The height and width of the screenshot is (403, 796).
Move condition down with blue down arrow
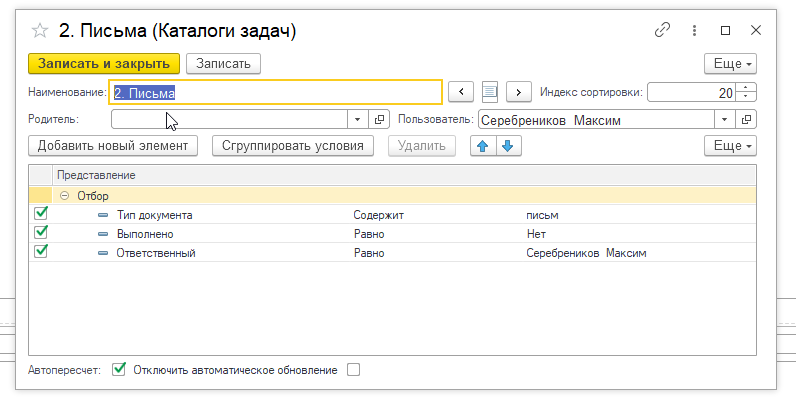coord(507,146)
